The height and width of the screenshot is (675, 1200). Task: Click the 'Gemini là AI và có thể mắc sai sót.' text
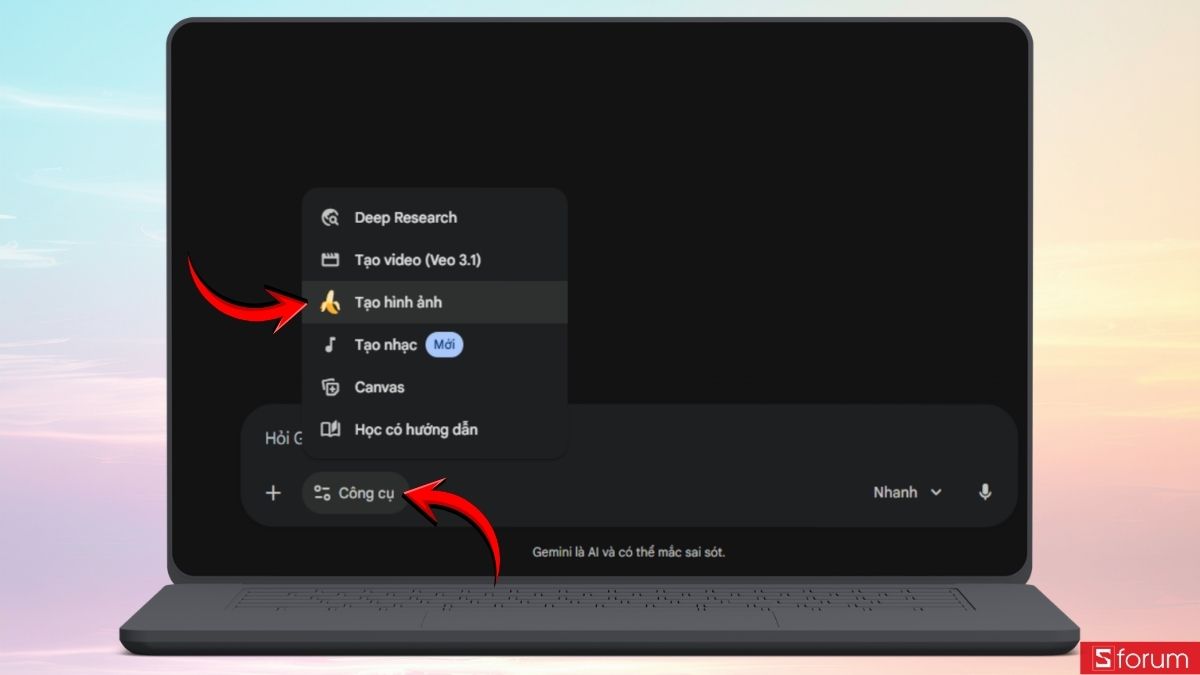(x=628, y=552)
